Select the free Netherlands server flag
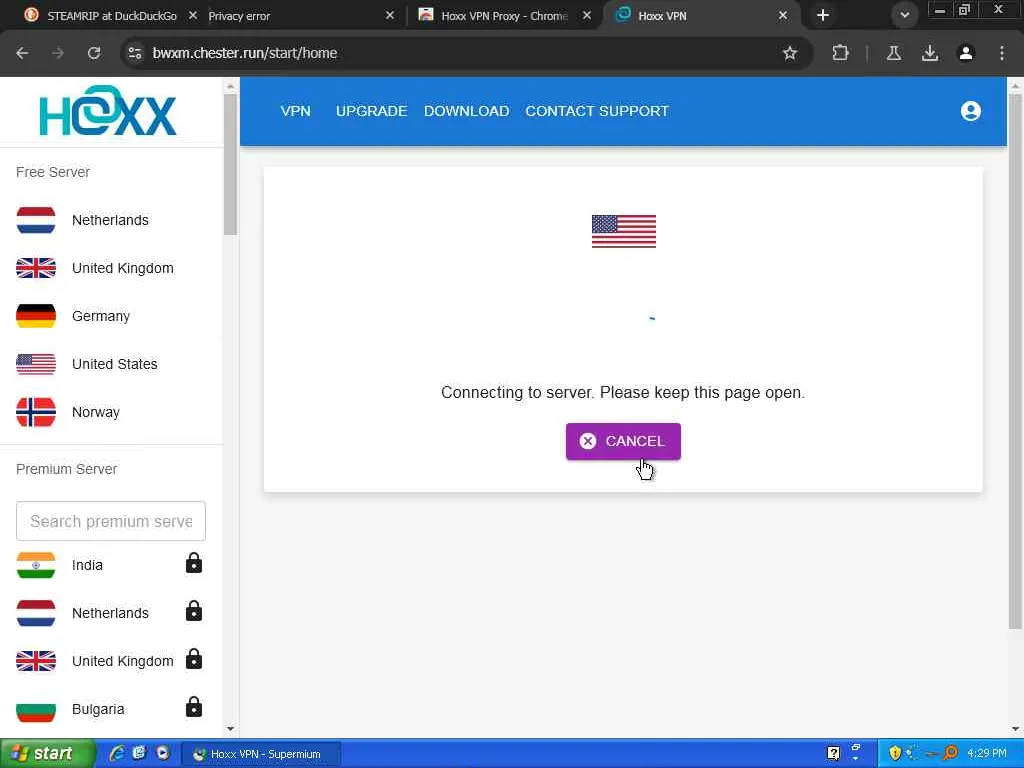 point(36,220)
